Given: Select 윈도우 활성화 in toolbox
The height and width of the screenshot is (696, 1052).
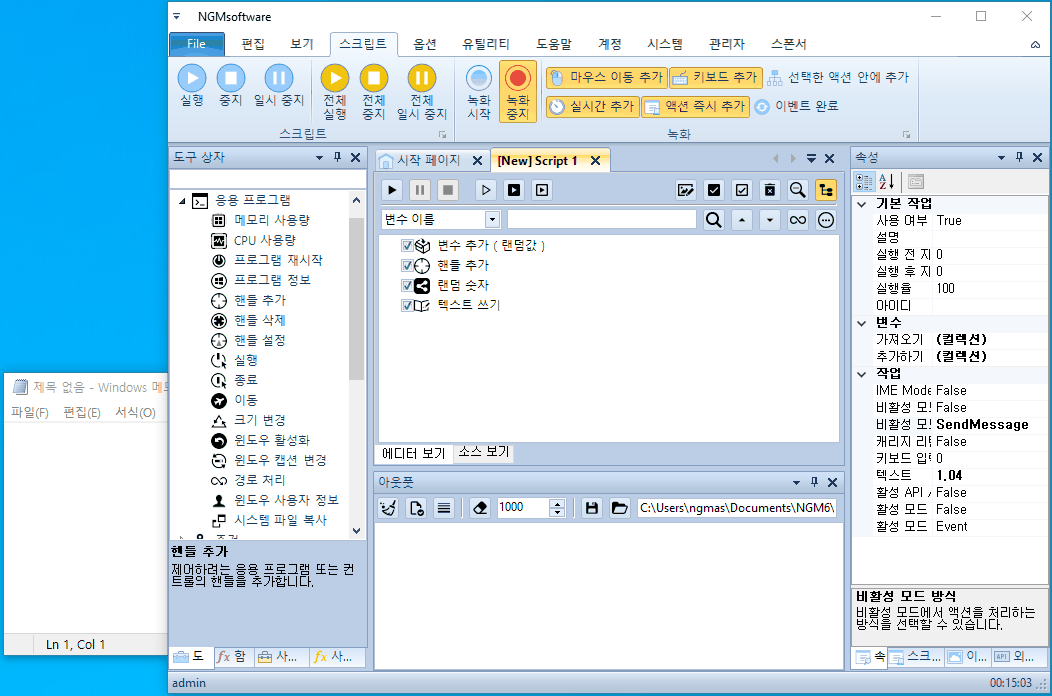Looking at the screenshot, I should (272, 440).
